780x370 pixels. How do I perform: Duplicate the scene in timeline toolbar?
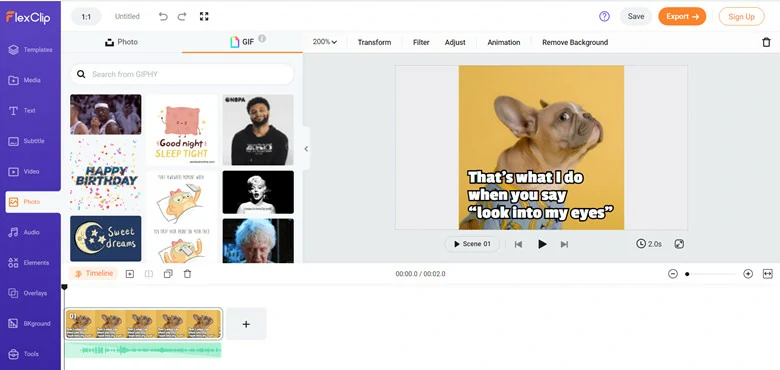tap(168, 274)
